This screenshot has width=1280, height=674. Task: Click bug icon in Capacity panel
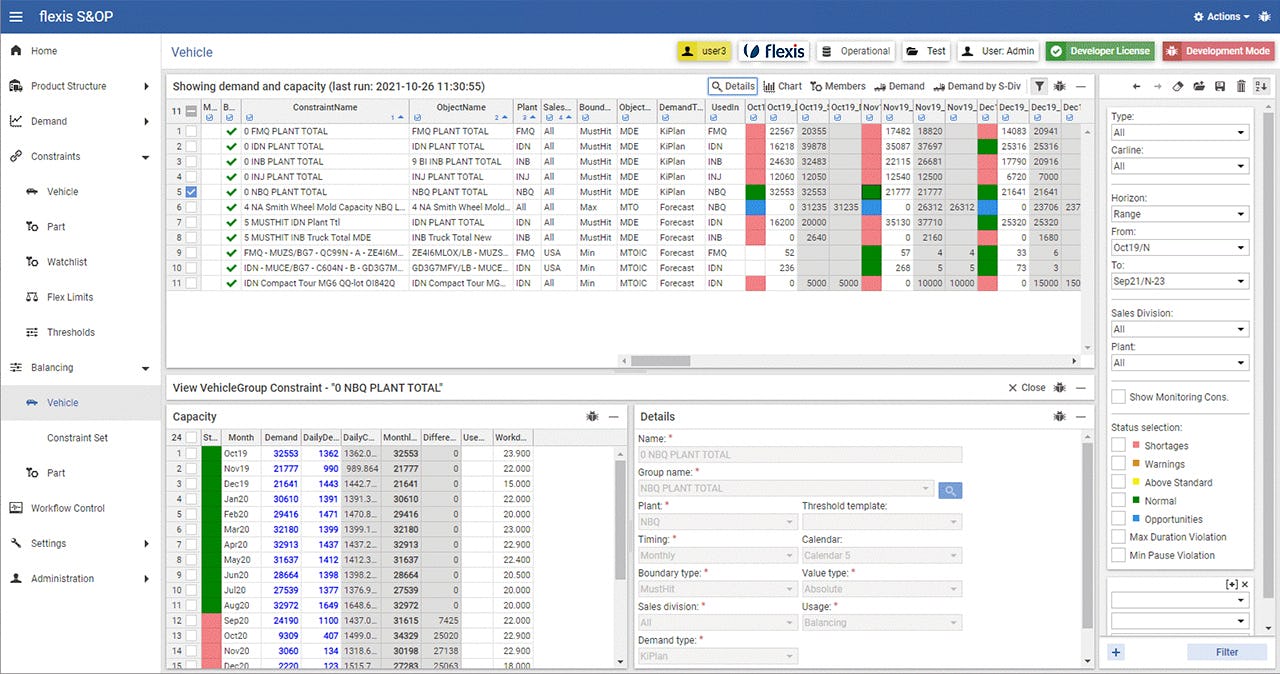[592, 416]
